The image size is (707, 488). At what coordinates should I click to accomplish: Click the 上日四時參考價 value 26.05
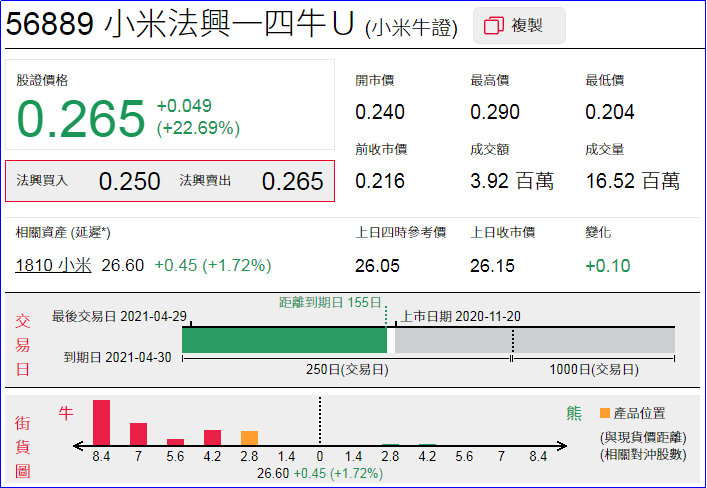tap(377, 266)
